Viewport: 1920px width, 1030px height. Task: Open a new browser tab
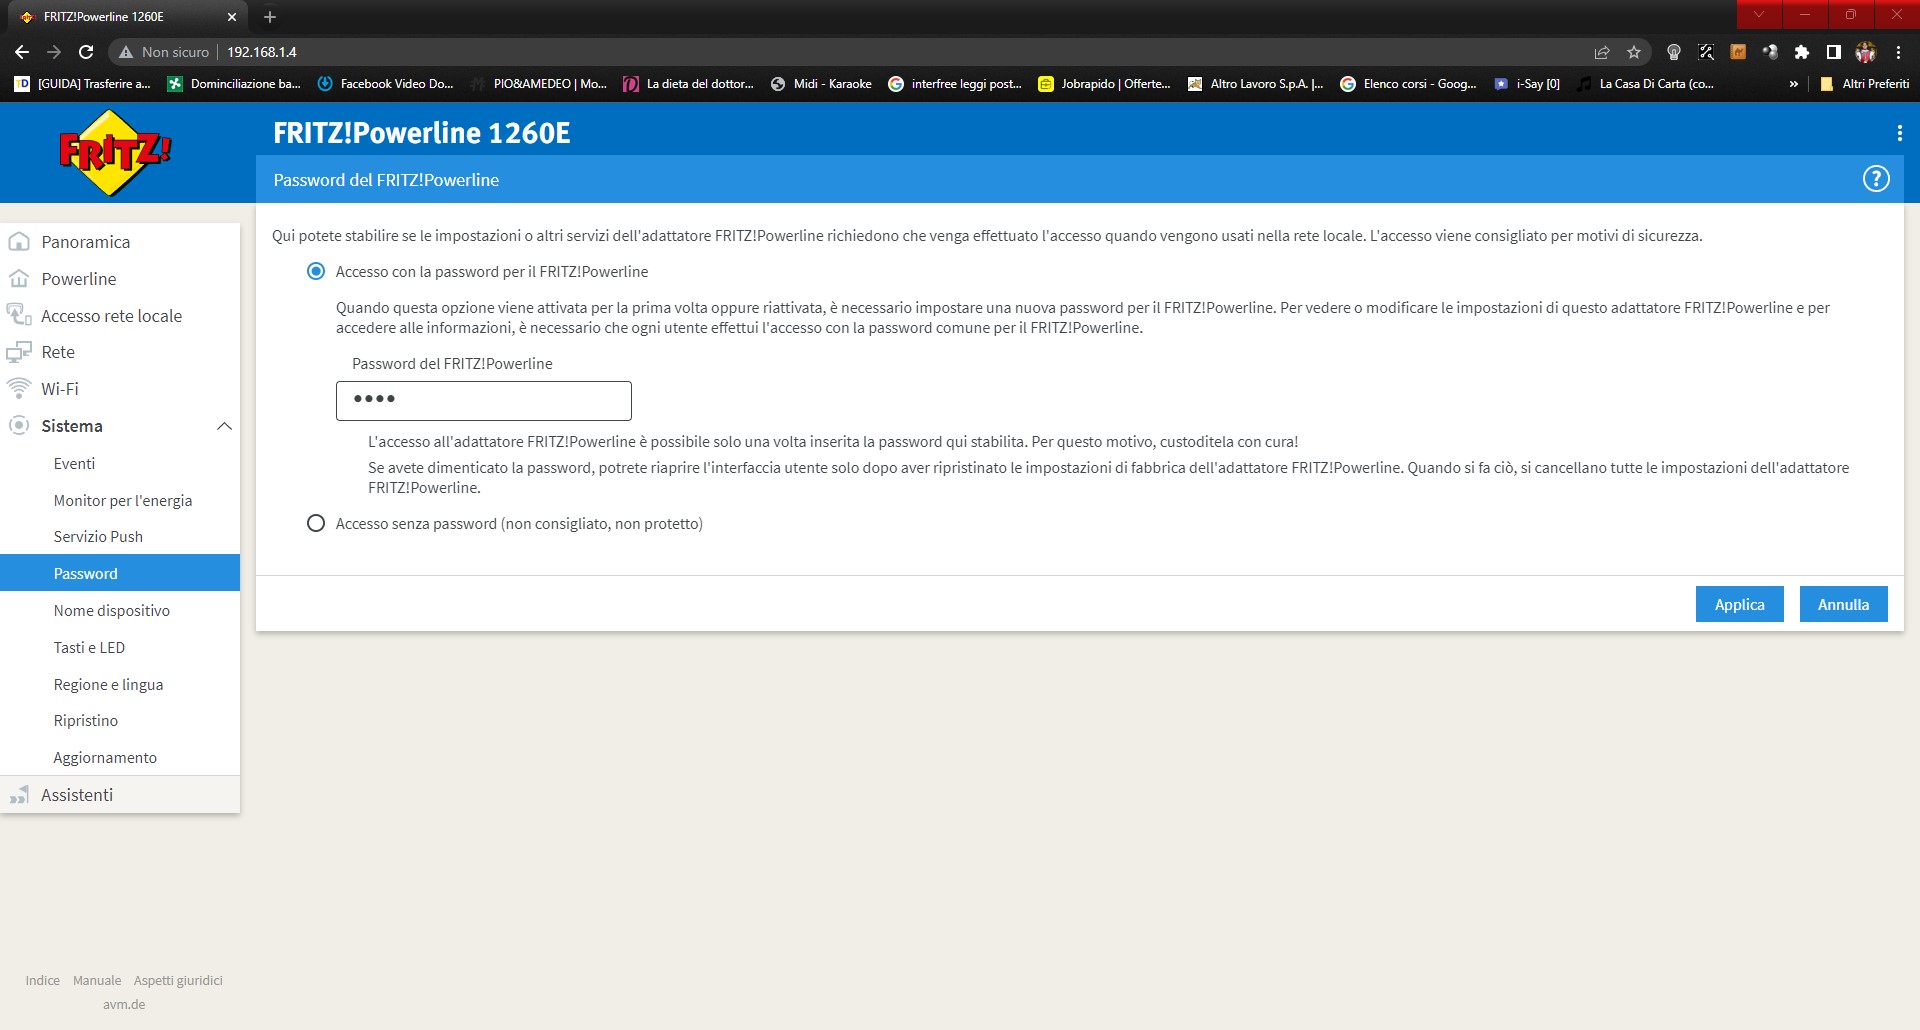[x=270, y=17]
